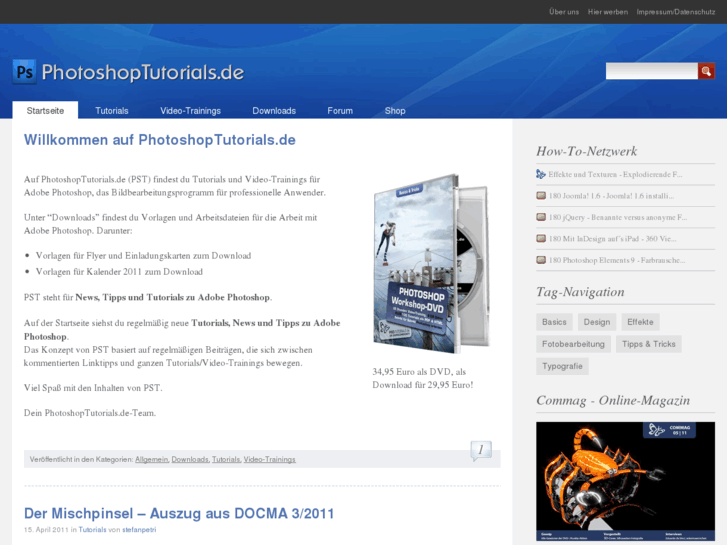Go to the Downloads navigation tab
This screenshot has width=727, height=545.
[274, 111]
